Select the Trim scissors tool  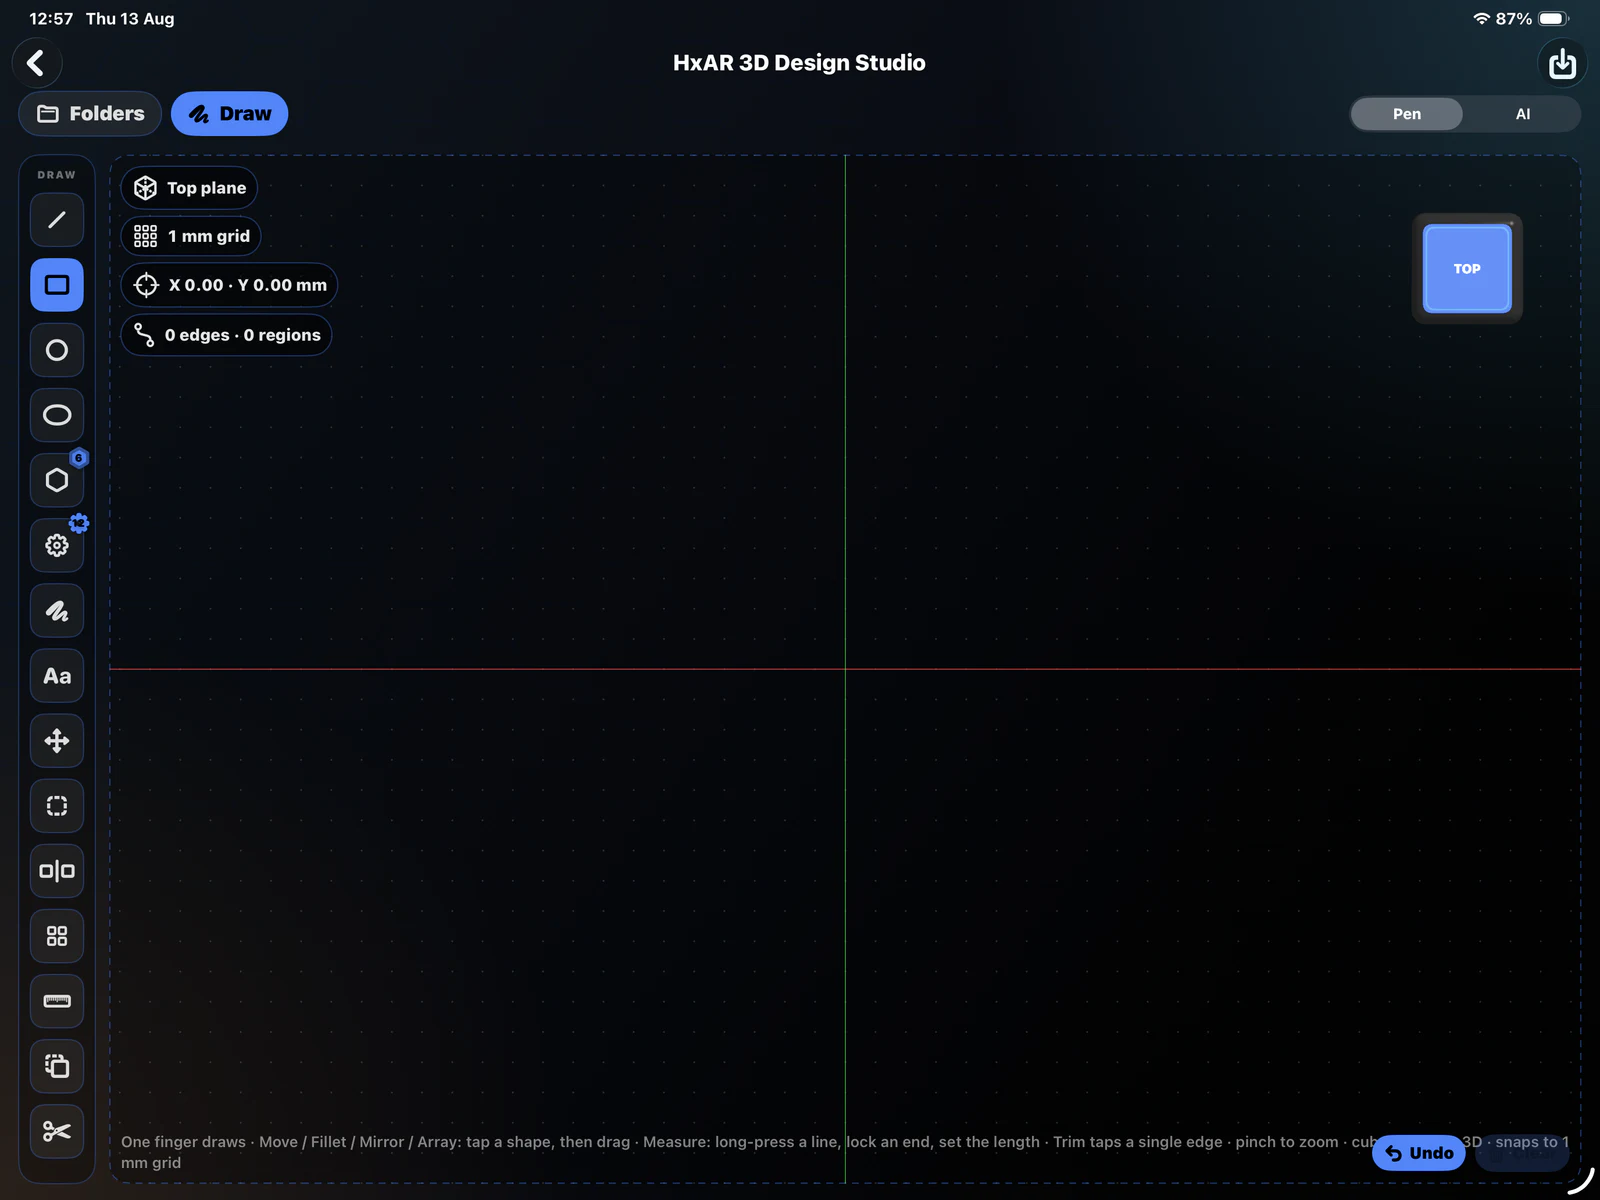click(x=57, y=1132)
